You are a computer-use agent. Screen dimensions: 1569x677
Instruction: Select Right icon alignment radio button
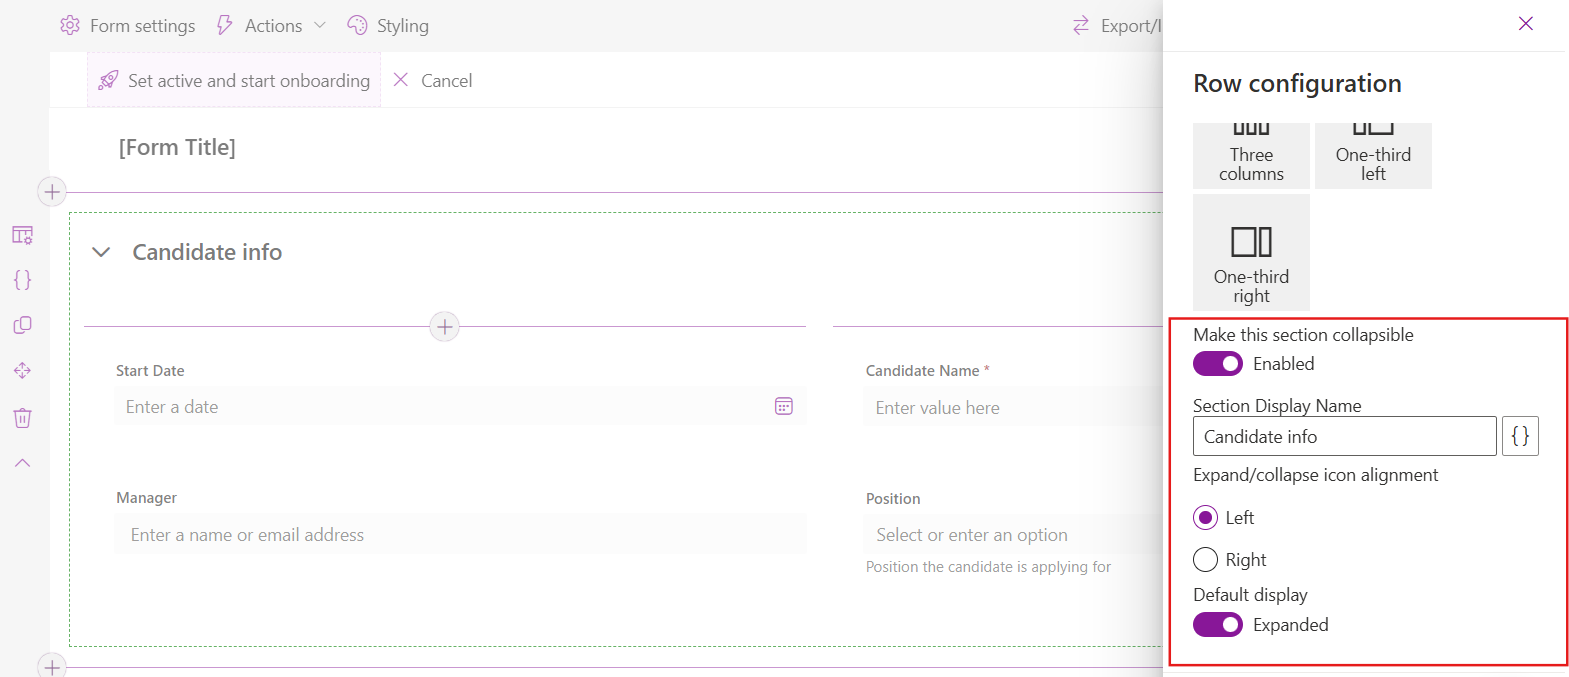(x=1205, y=560)
